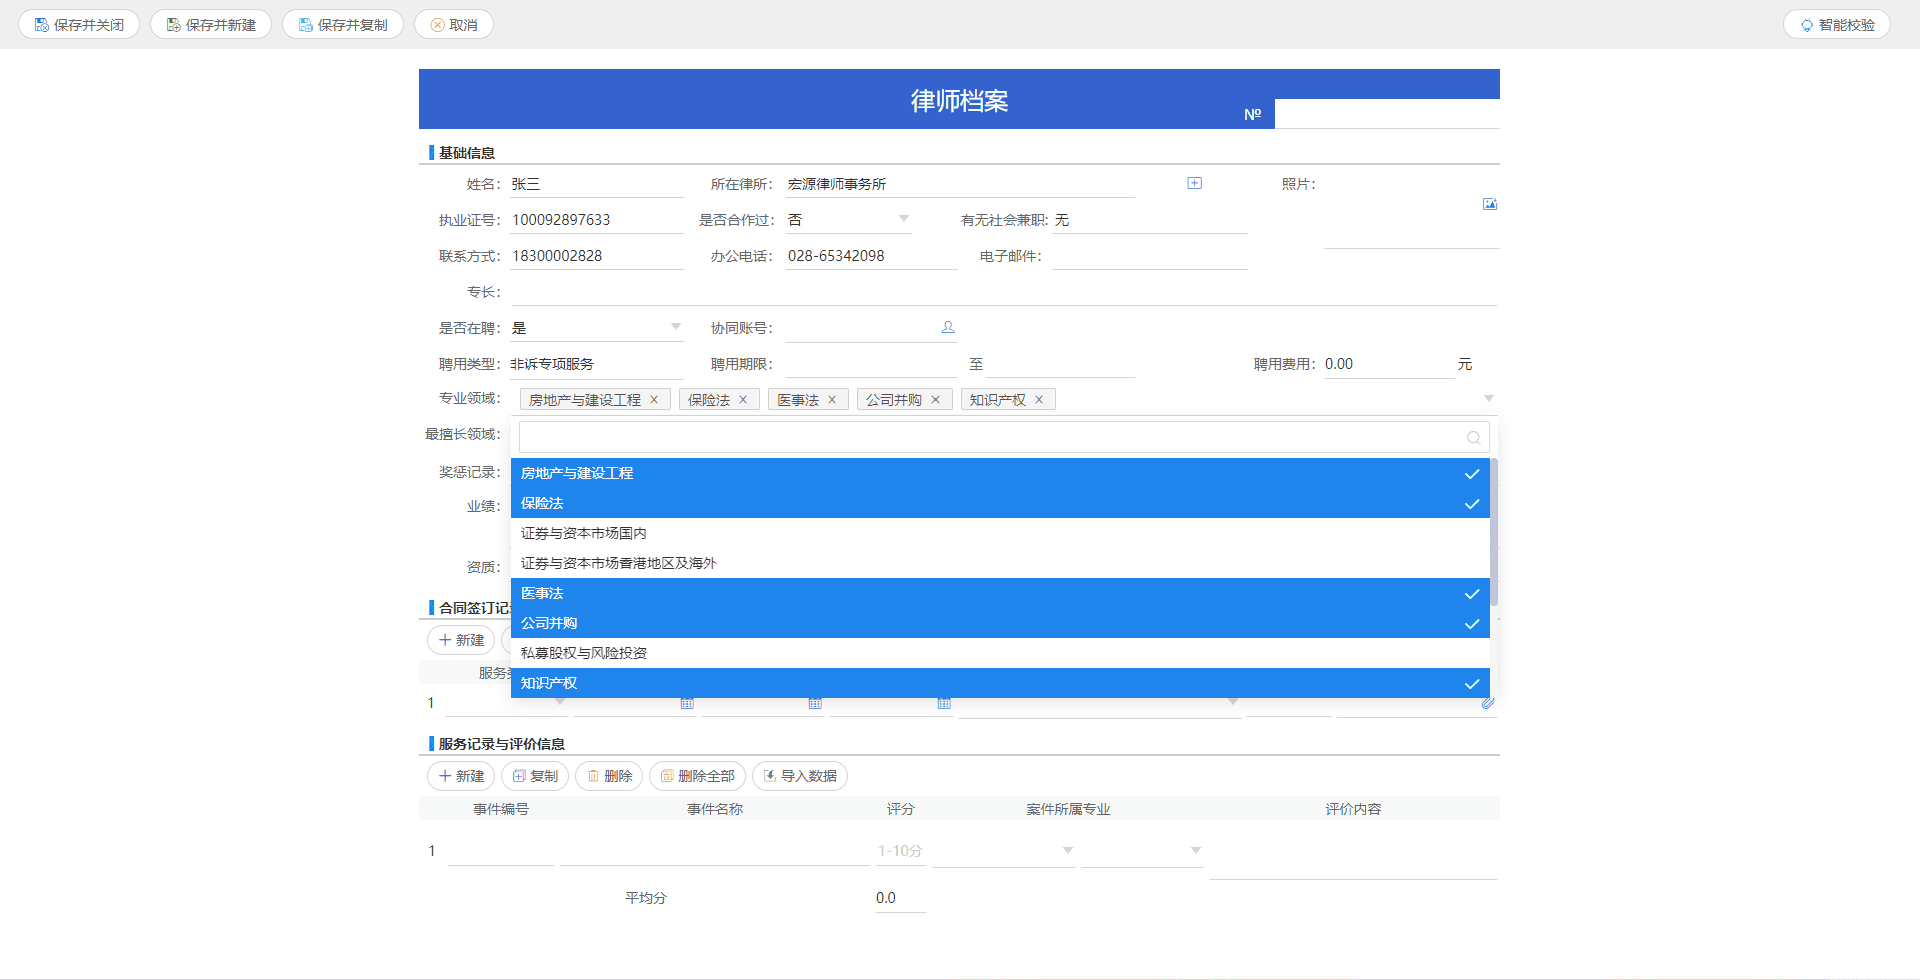Screen dimensions: 1920x980
Task: Select the 证券与资本市场香港地区及海外 option
Action: (1000, 563)
